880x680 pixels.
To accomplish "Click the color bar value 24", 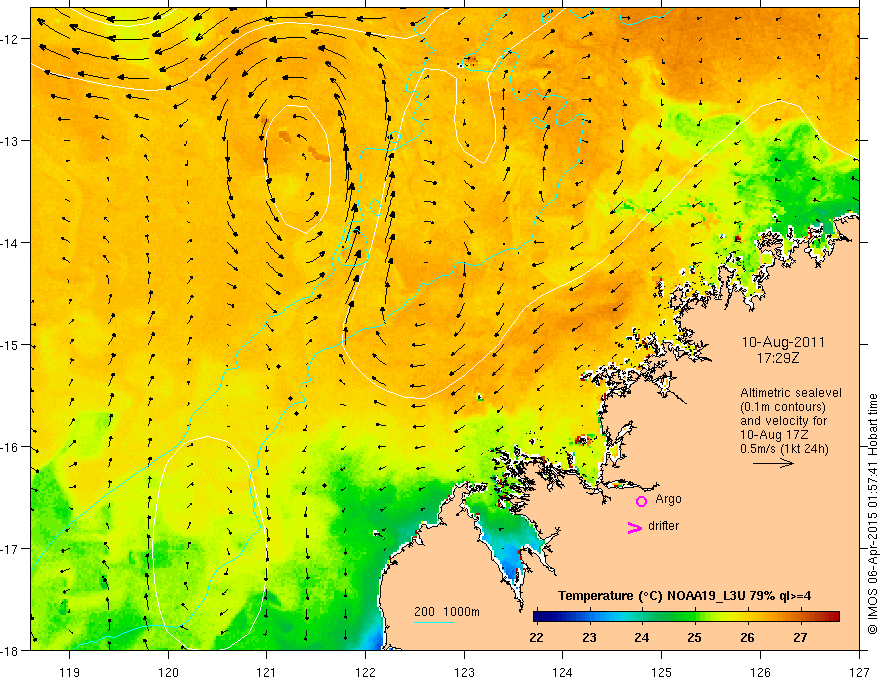I will (641, 638).
